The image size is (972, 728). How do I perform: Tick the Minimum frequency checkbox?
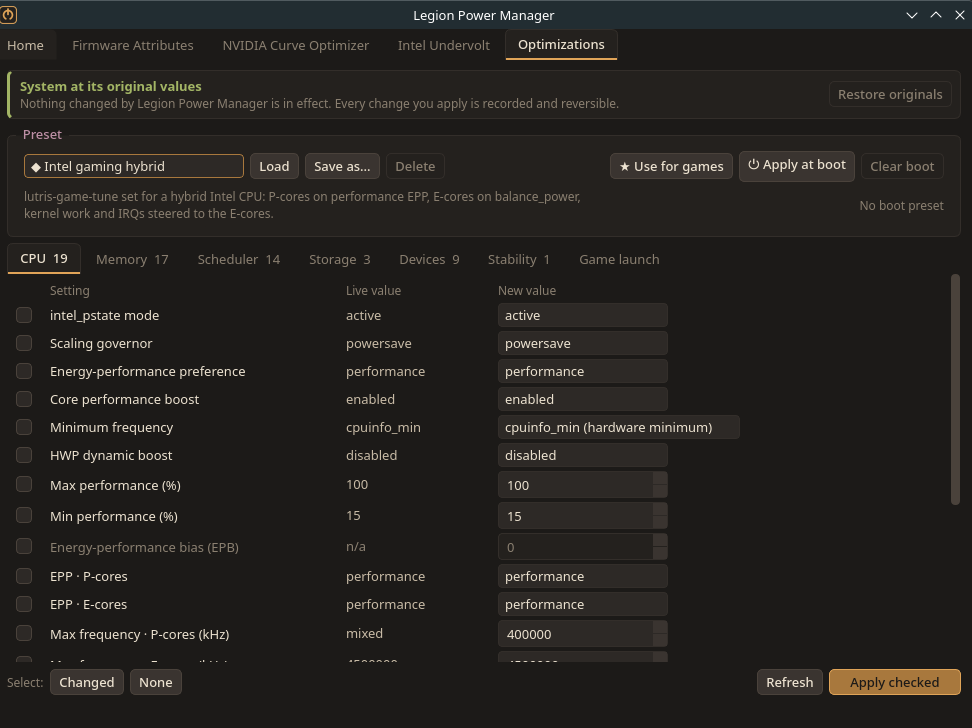24,427
